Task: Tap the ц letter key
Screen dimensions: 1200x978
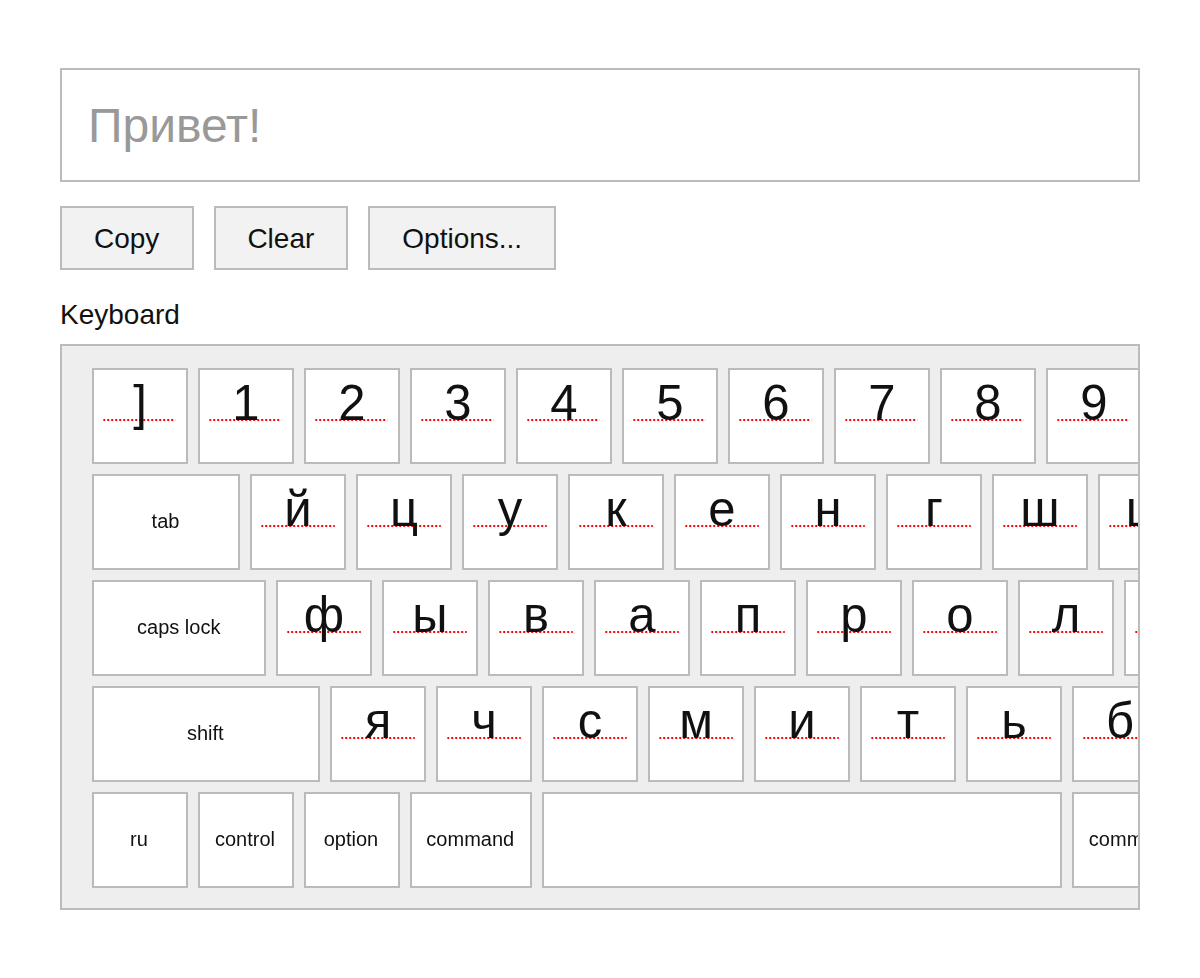Action: pyautogui.click(x=404, y=522)
